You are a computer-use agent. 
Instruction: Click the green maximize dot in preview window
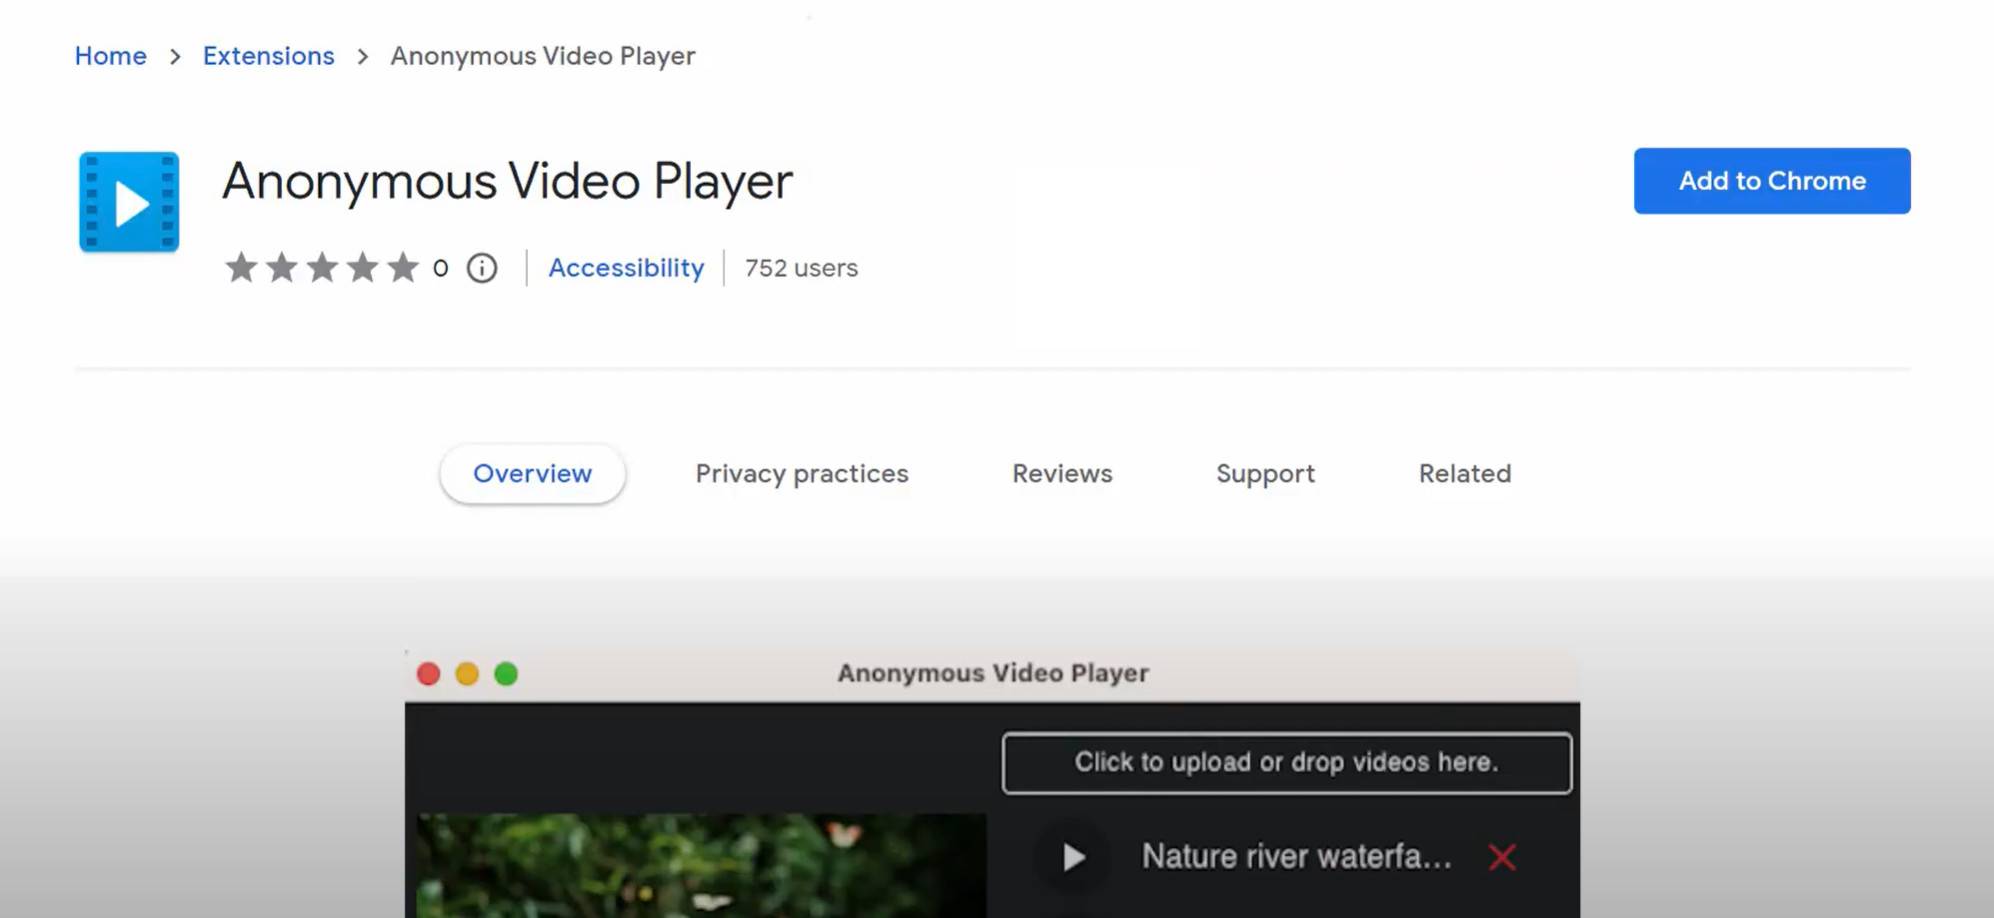click(x=506, y=674)
